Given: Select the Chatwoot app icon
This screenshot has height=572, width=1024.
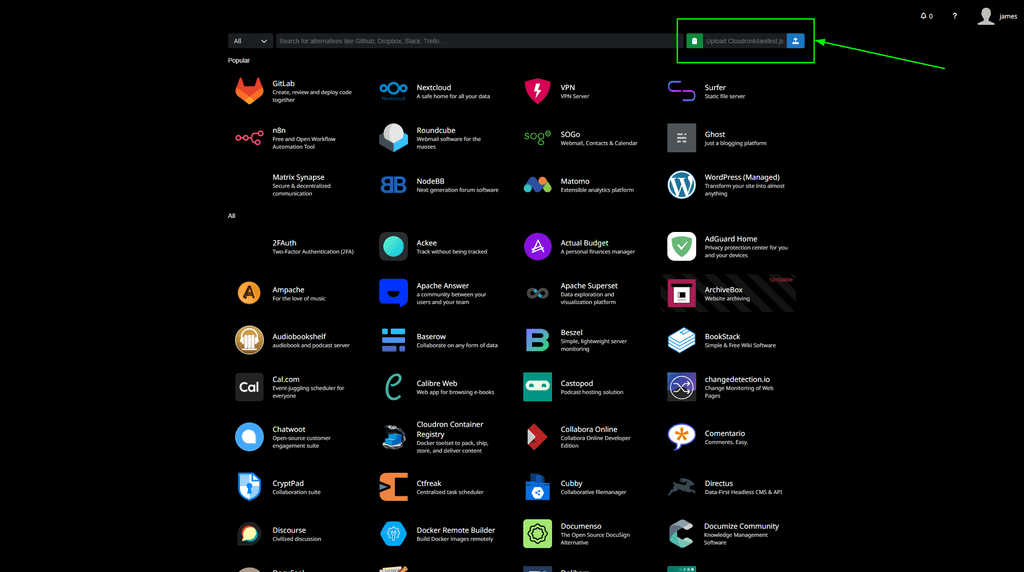Looking at the screenshot, I should pos(249,437).
